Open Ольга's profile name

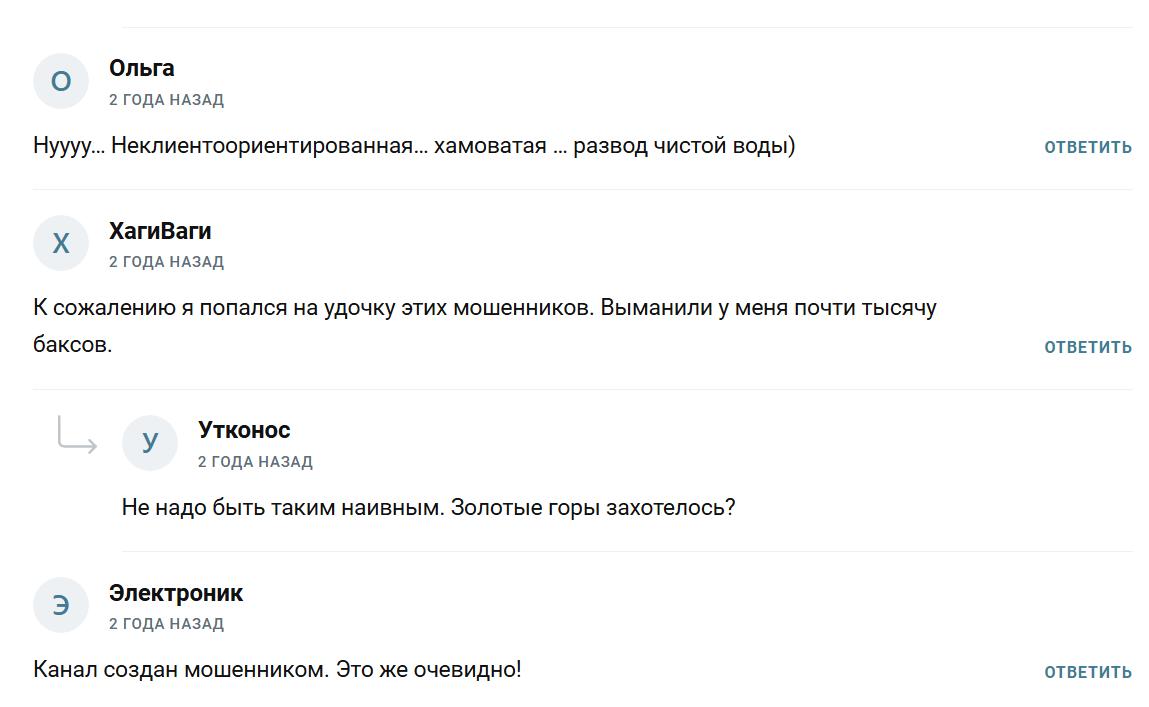(141, 68)
